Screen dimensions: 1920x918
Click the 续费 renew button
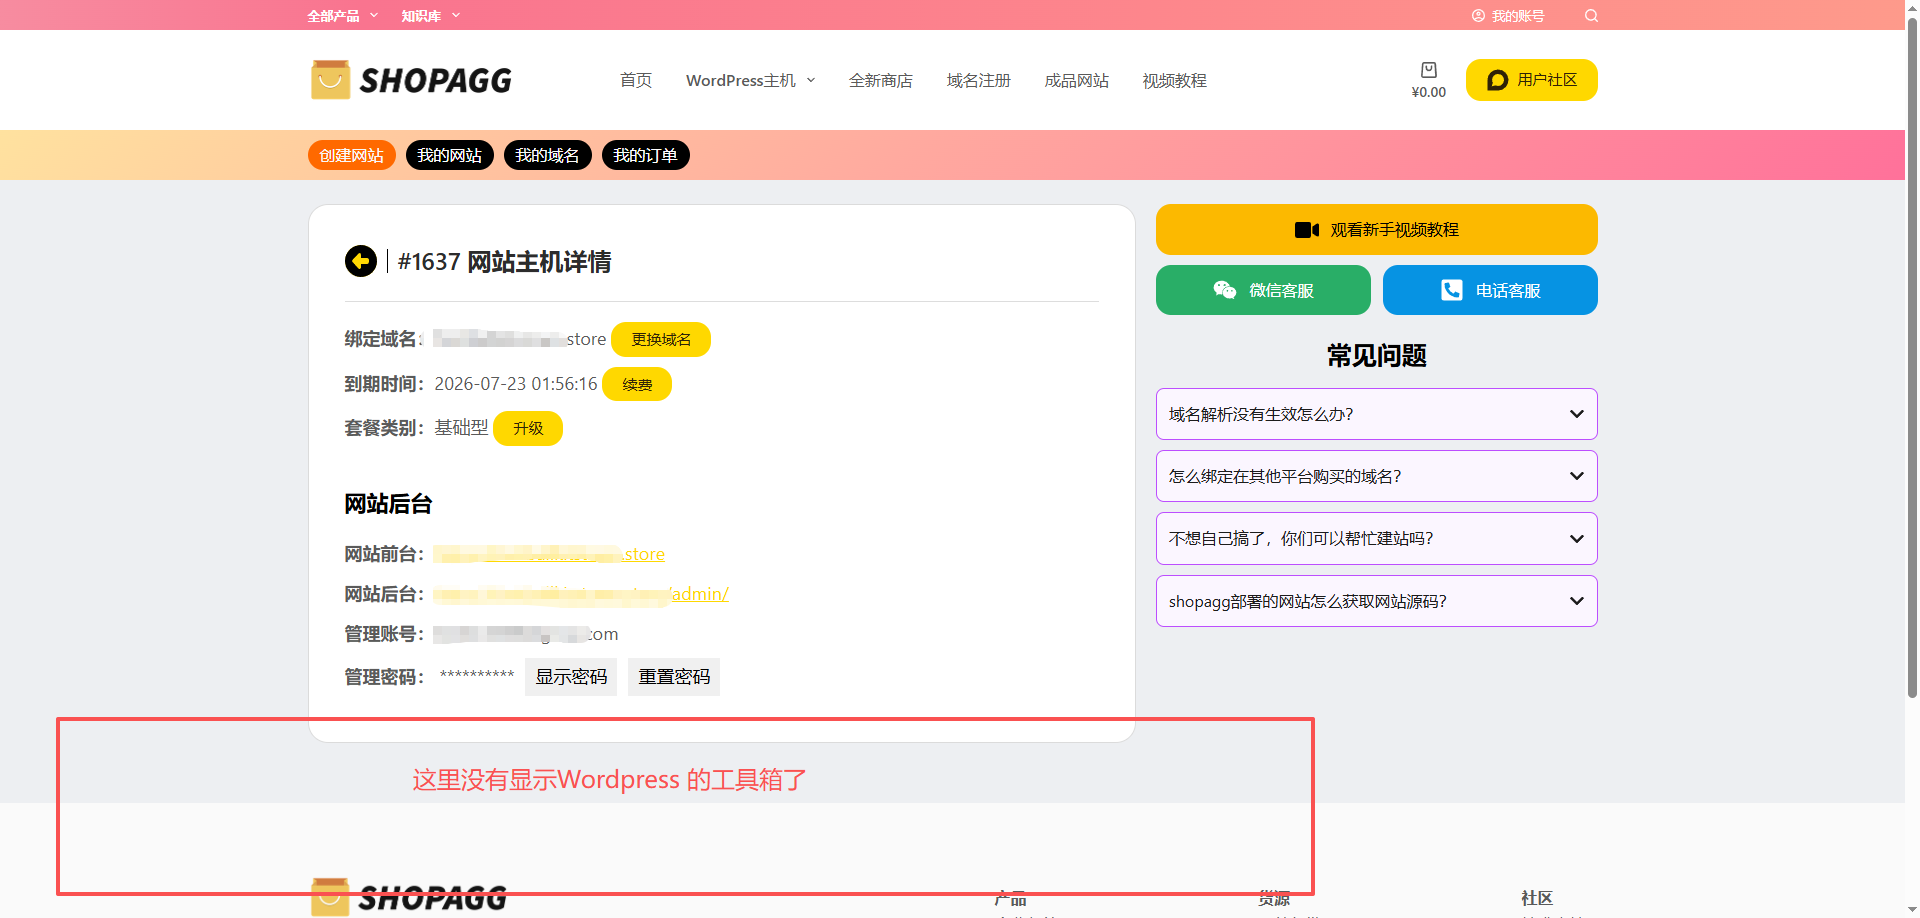point(637,384)
